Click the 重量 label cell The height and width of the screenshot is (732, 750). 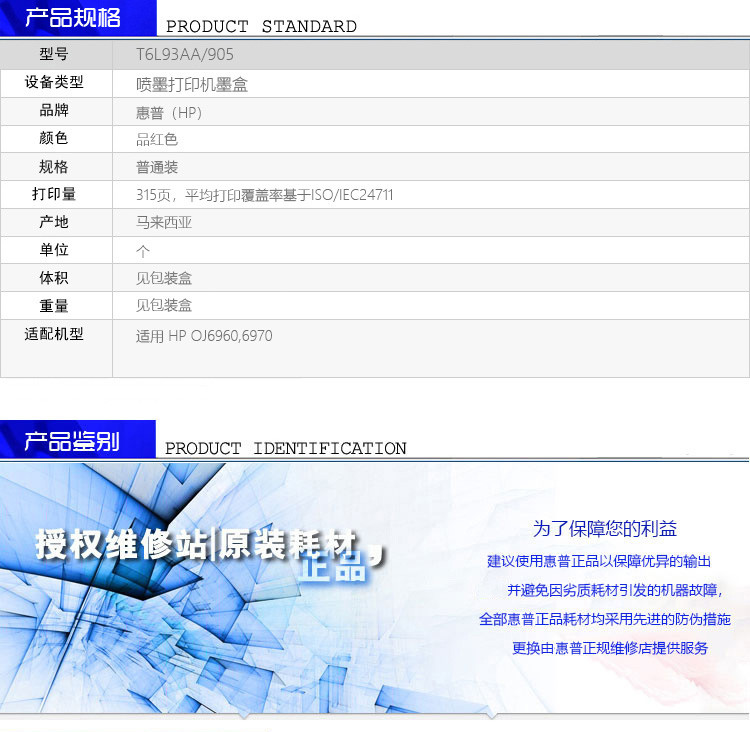coord(54,306)
